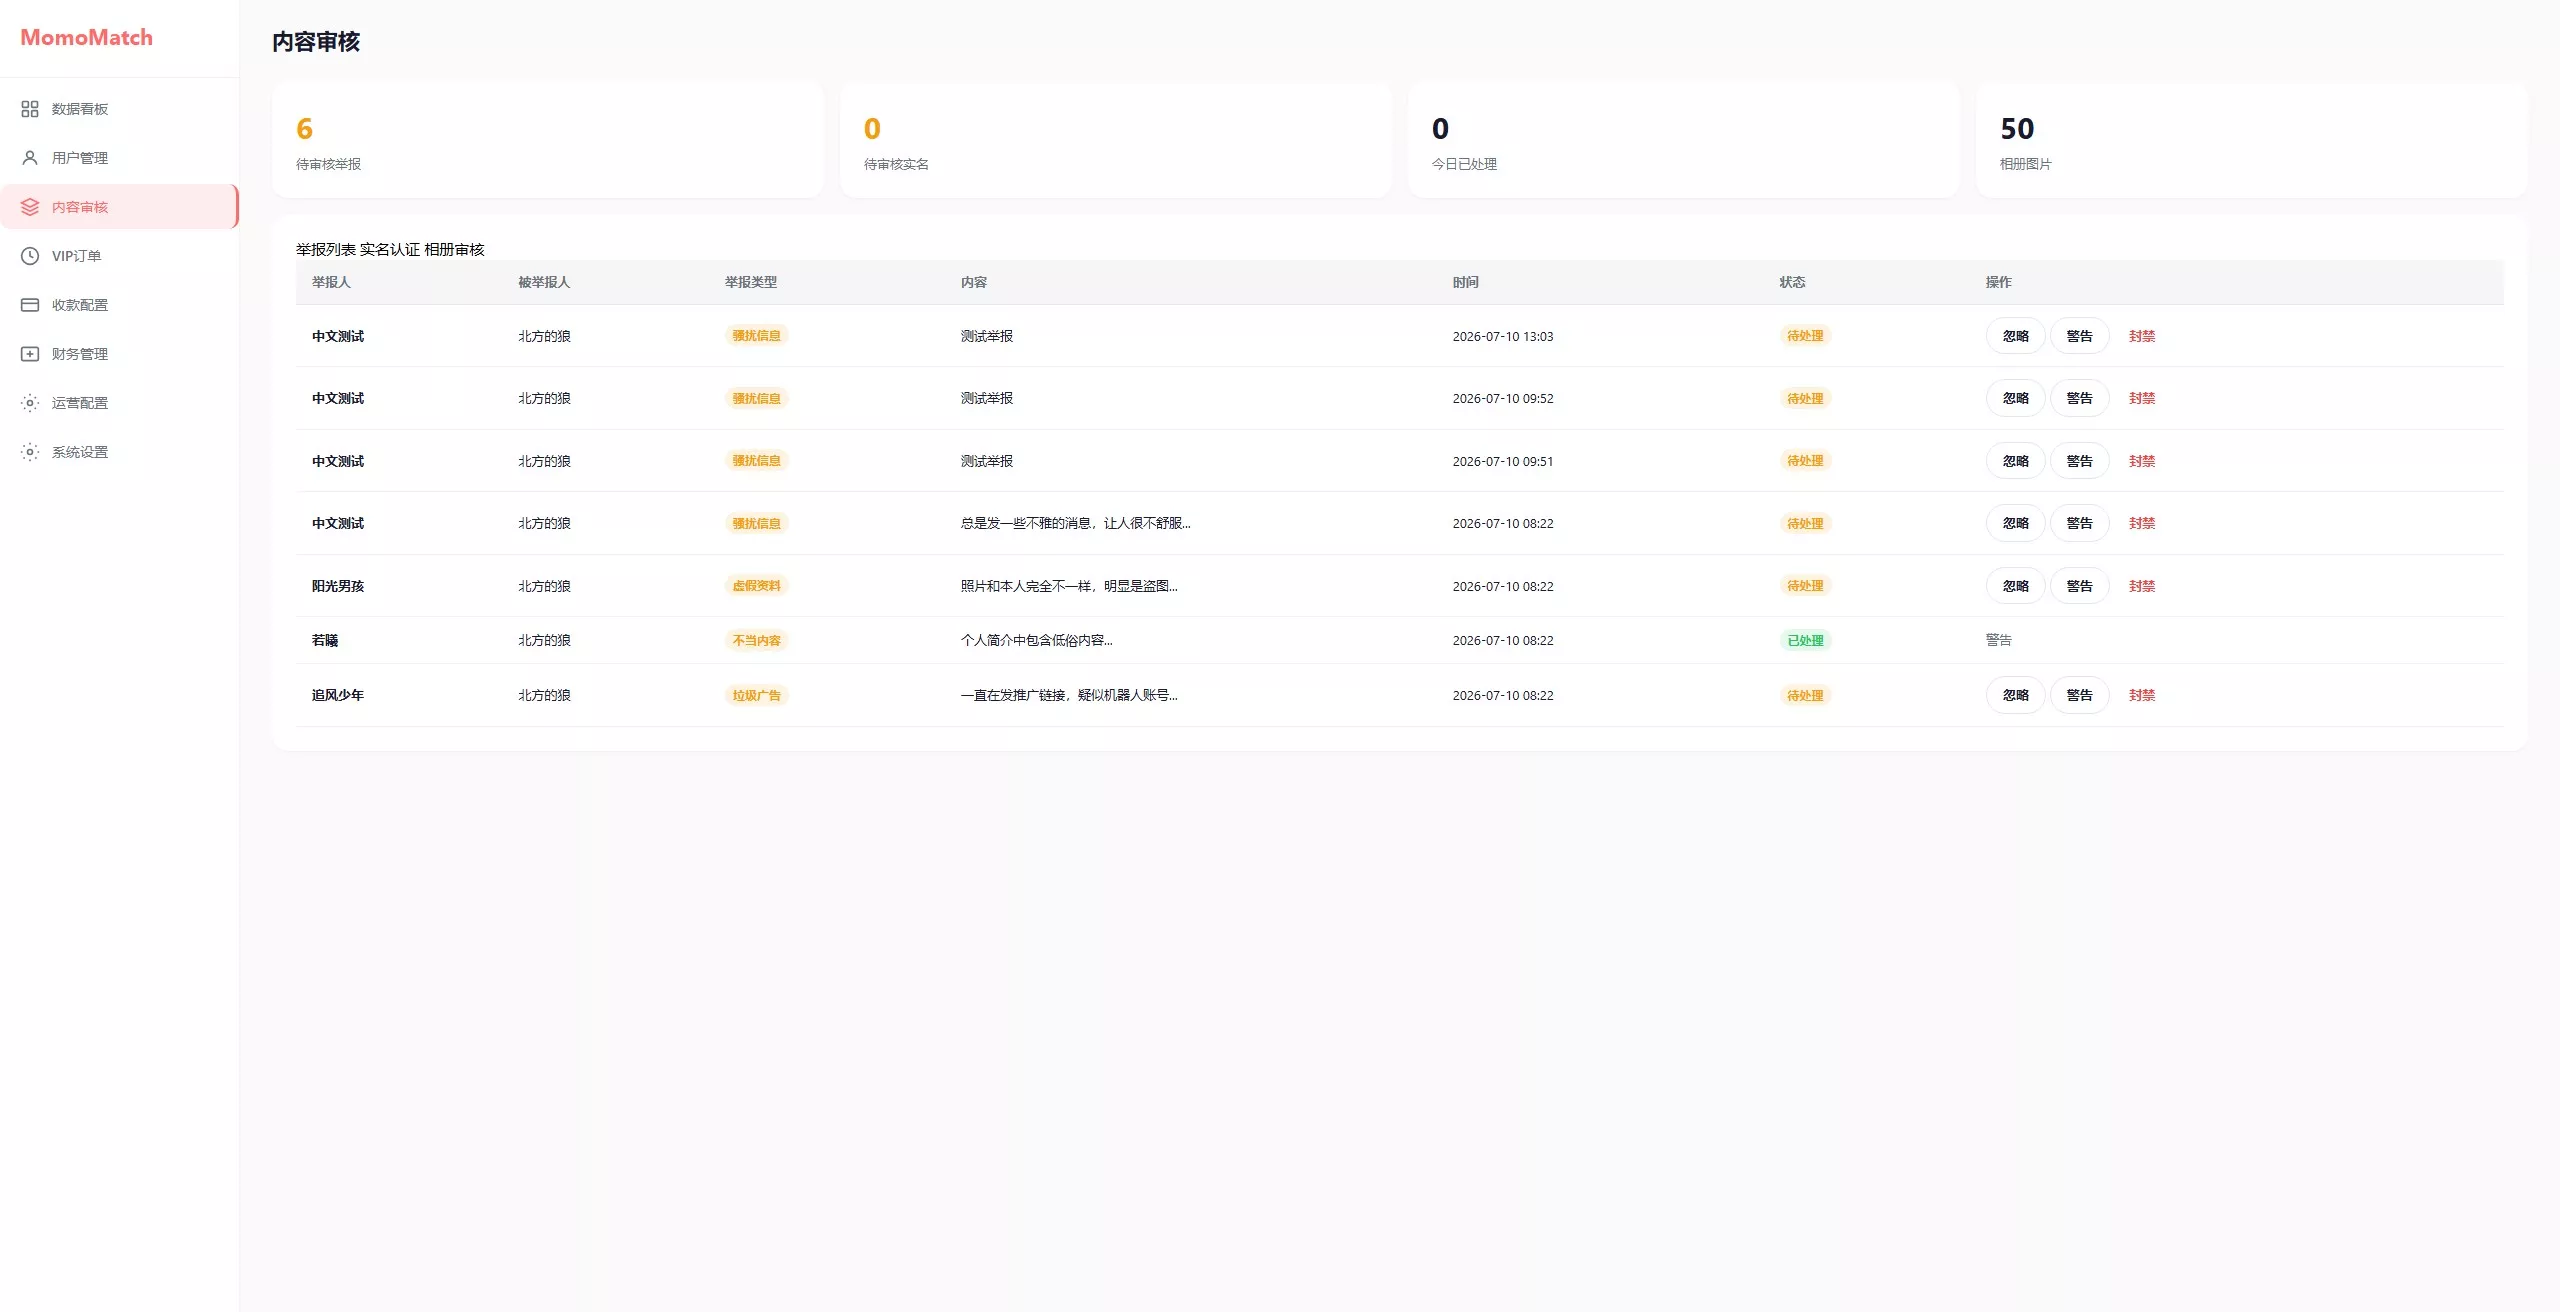Ignore the 总是发一些不雅的消息 report

pos(2015,523)
